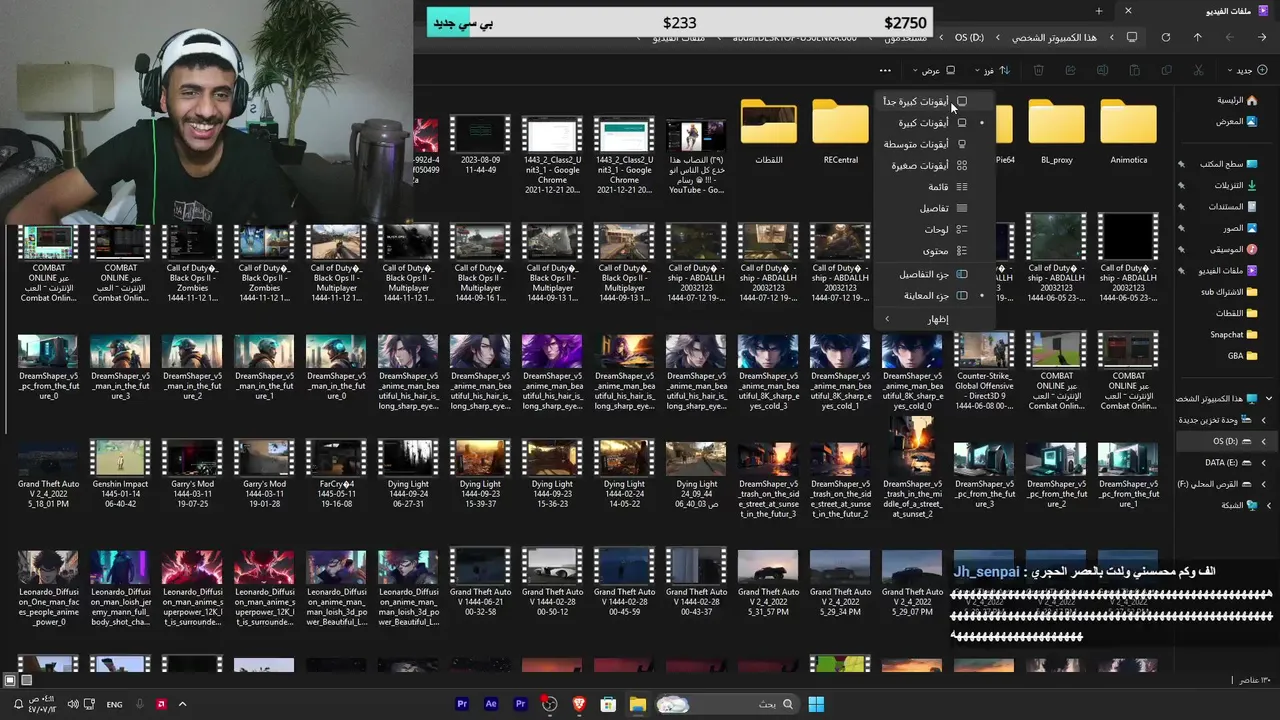Screen dimensions: 1280x720
Task: Select the BL_proxy folder
Action: (x=1056, y=133)
